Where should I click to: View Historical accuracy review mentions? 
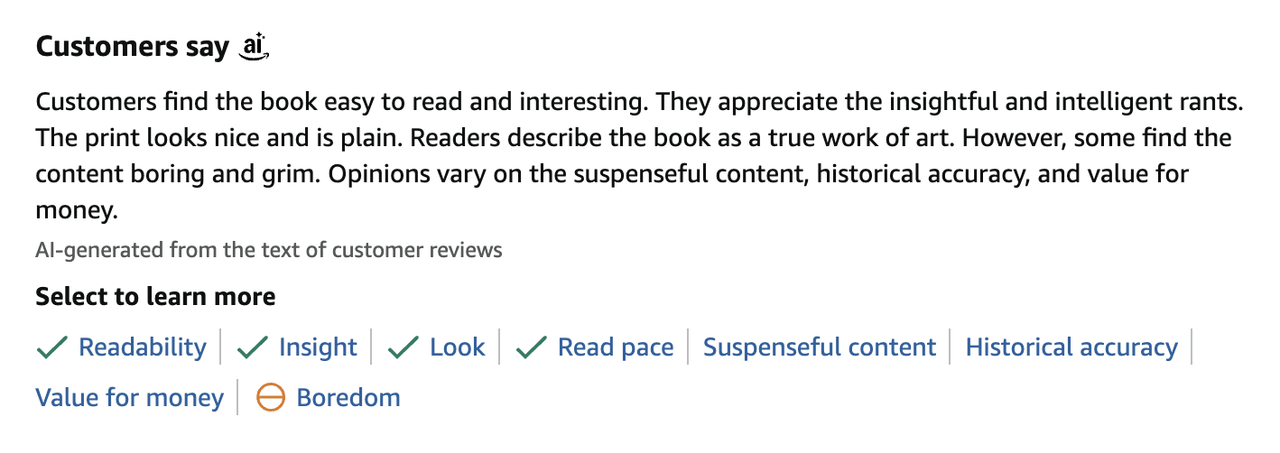[x=1071, y=347]
